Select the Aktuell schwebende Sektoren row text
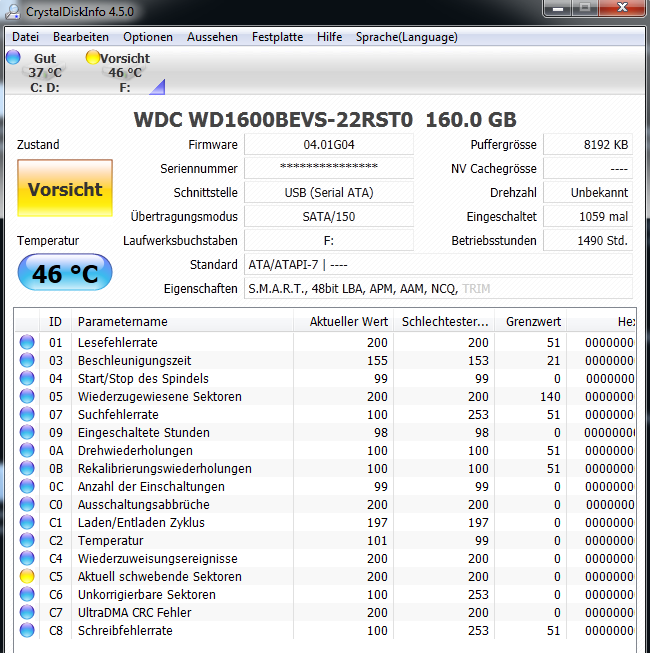This screenshot has width=650, height=653. (x=160, y=576)
